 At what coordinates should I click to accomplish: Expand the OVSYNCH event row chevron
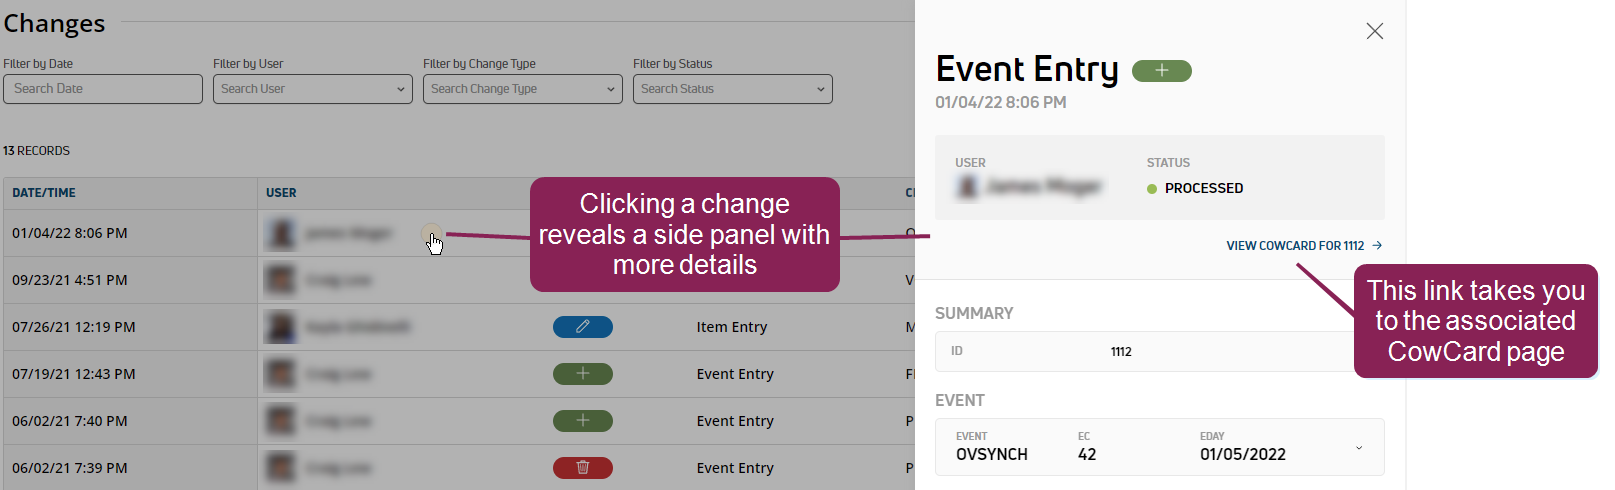tap(1358, 447)
